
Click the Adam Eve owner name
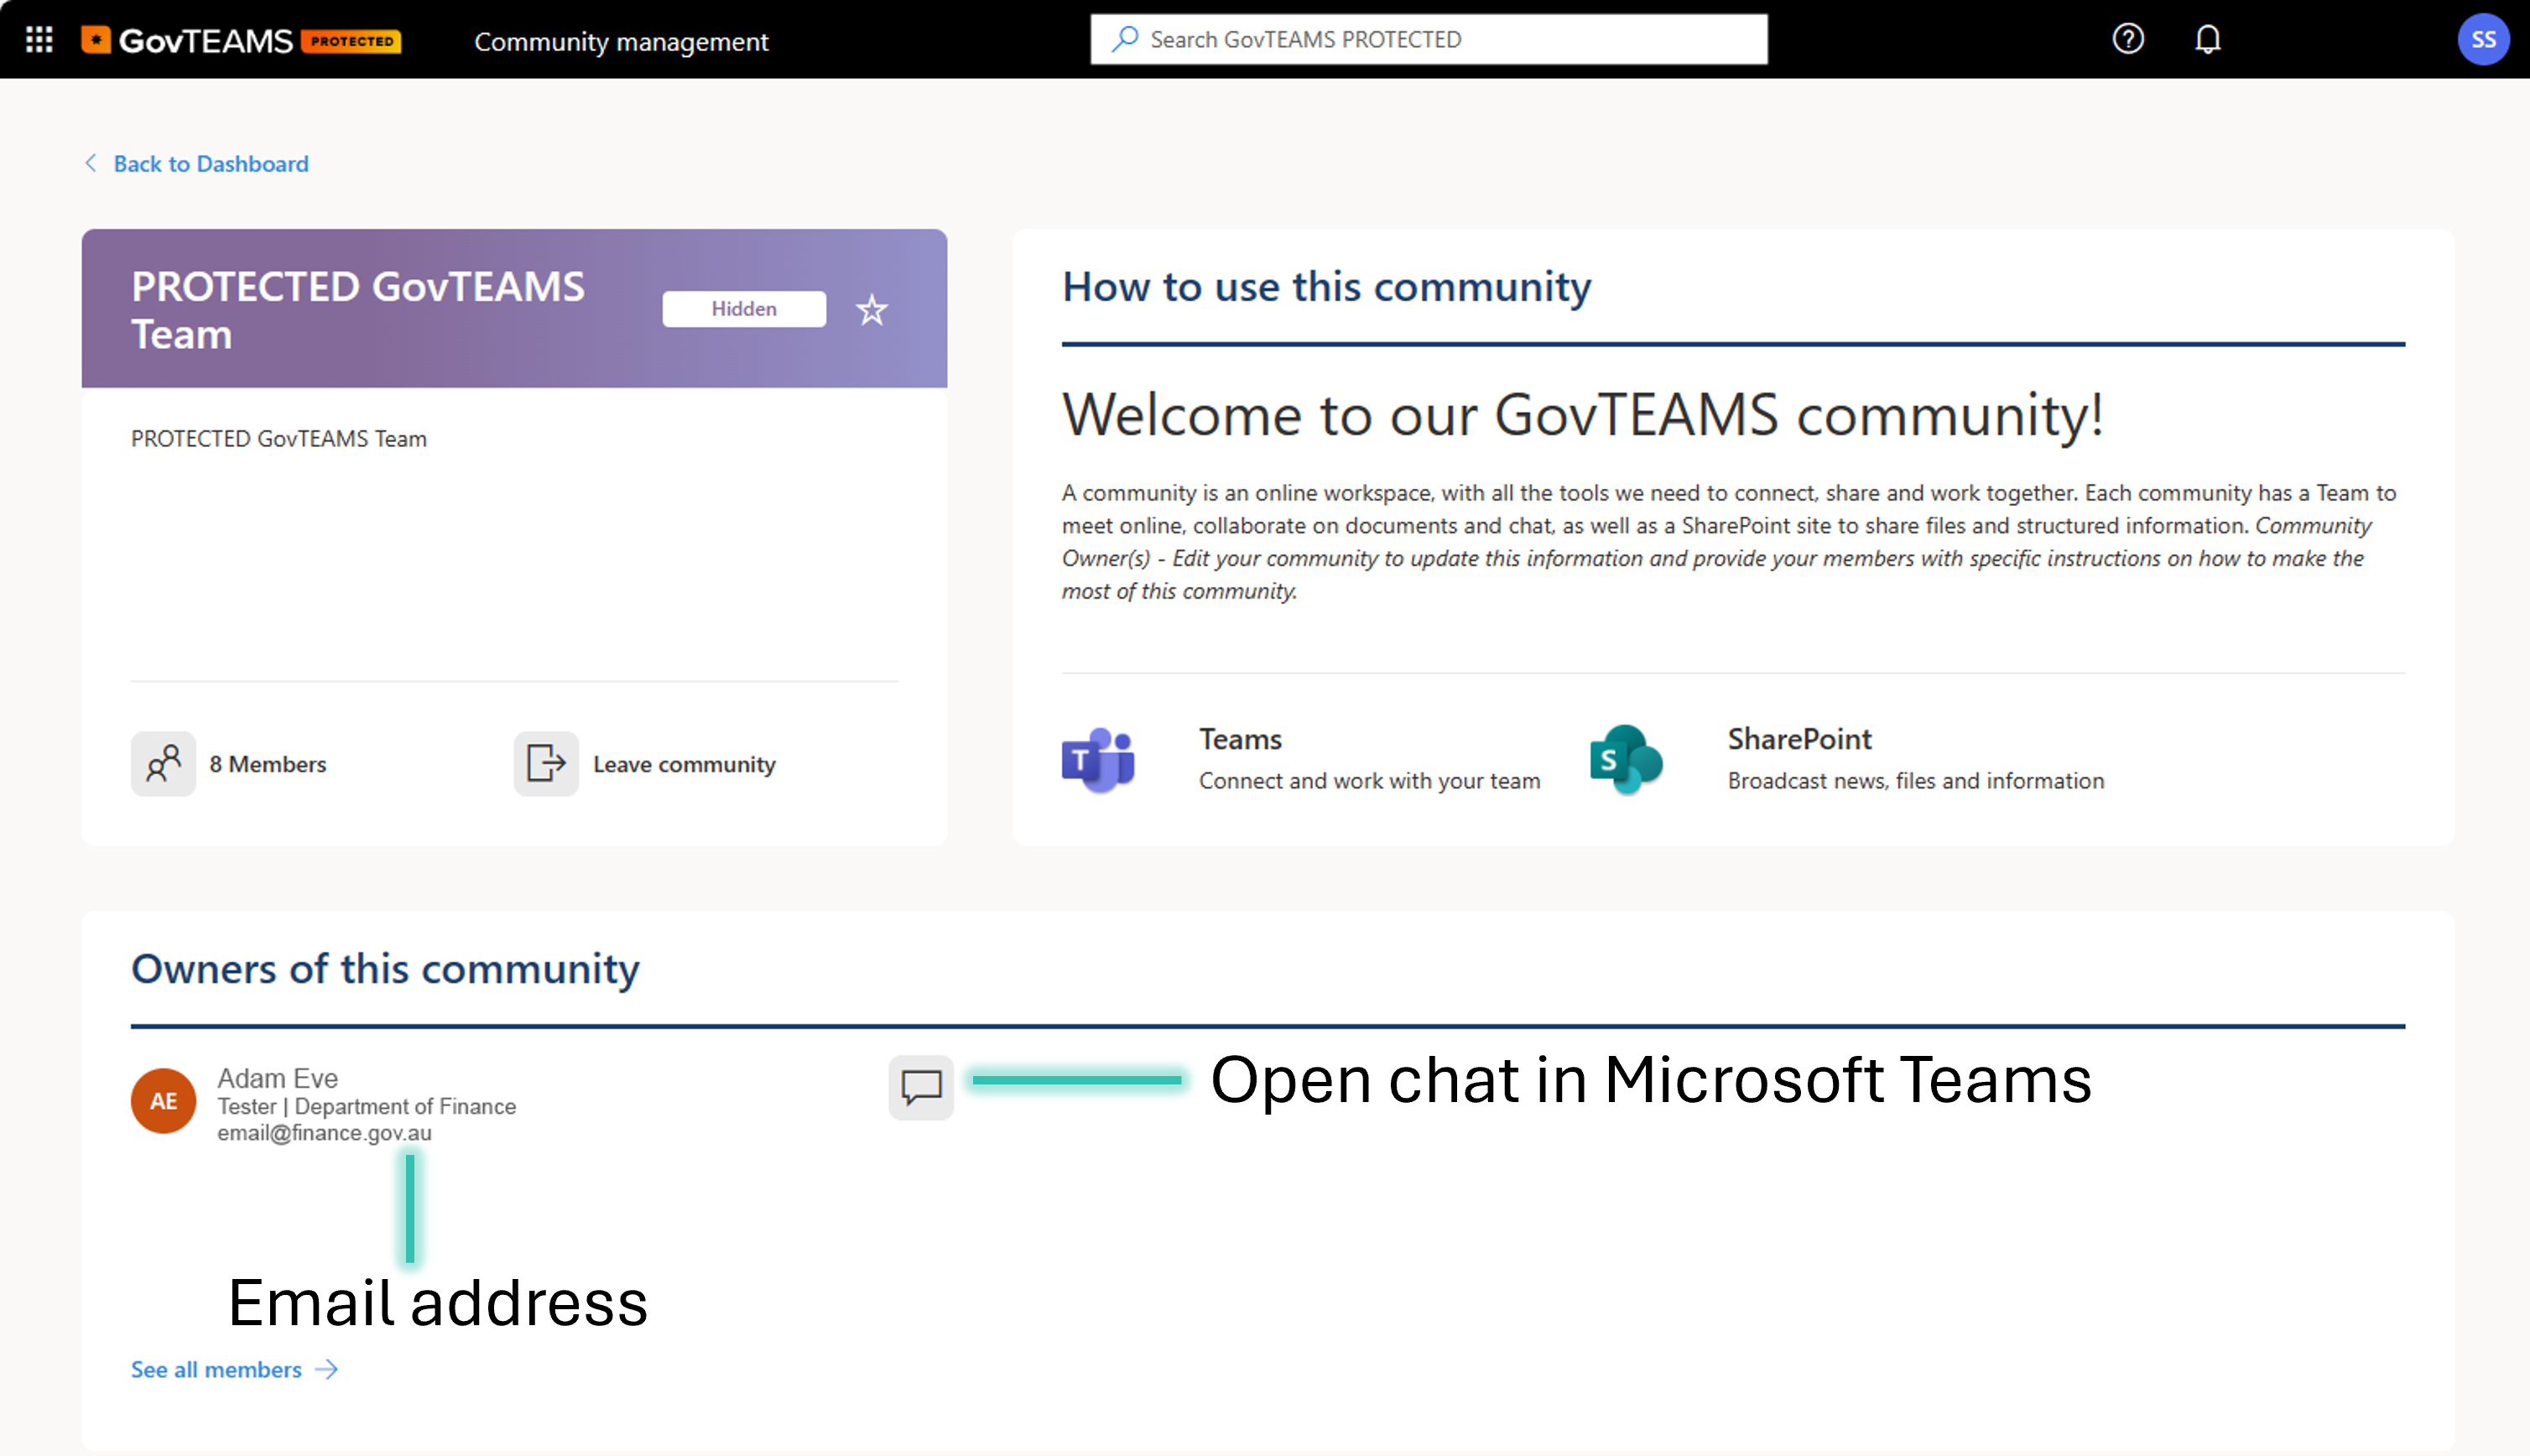[277, 1078]
